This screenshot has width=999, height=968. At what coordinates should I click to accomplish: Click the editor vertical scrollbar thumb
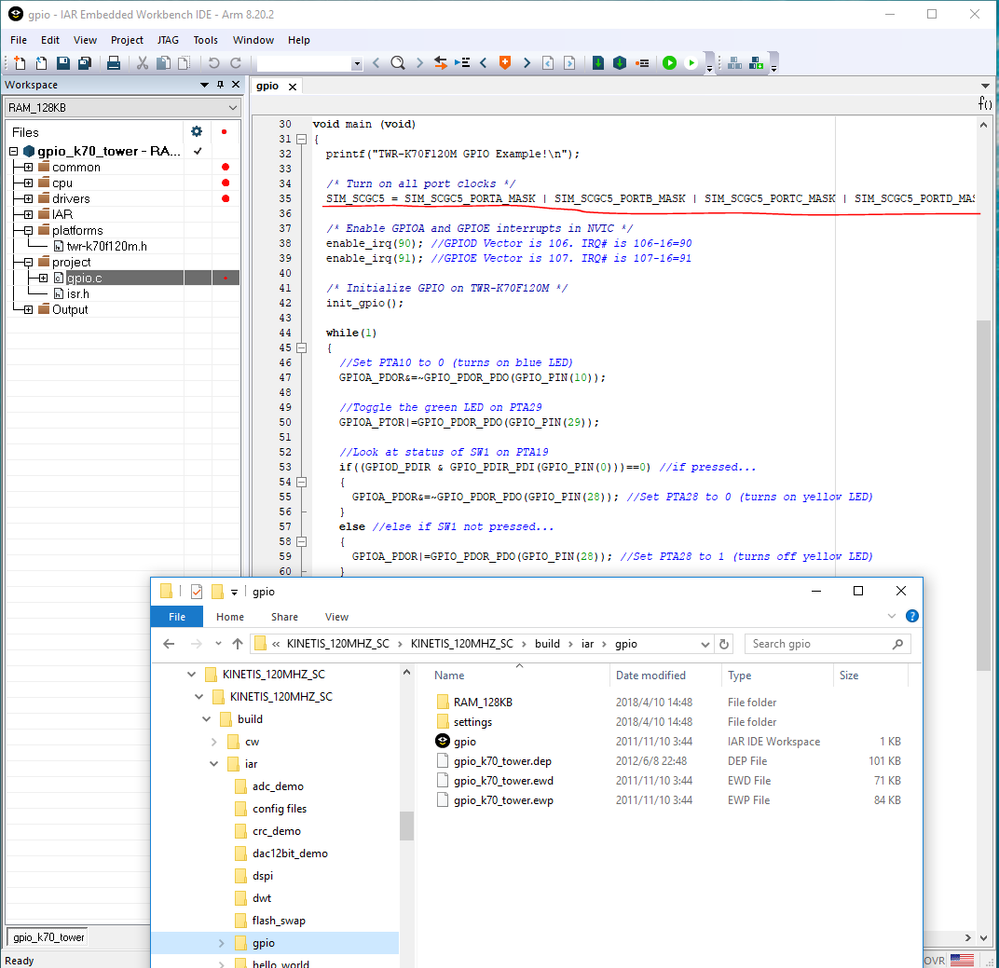[x=984, y=494]
